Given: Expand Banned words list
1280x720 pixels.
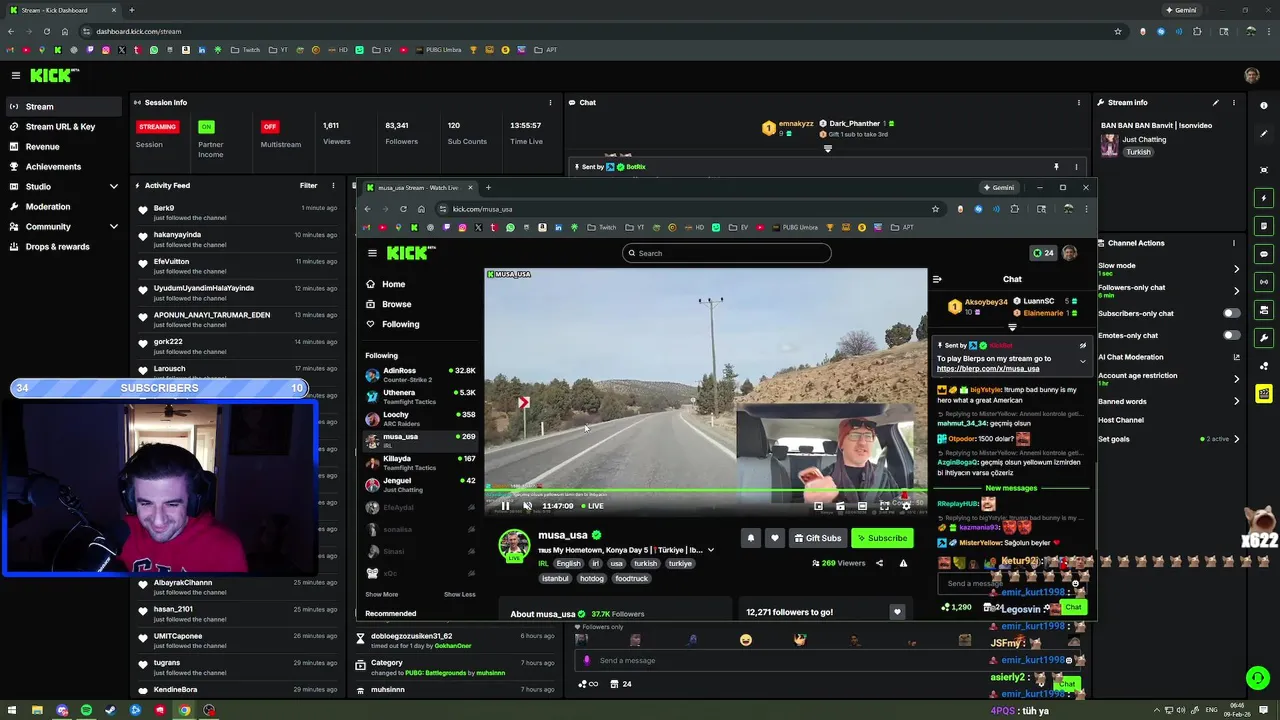Looking at the screenshot, I should coord(1236,401).
